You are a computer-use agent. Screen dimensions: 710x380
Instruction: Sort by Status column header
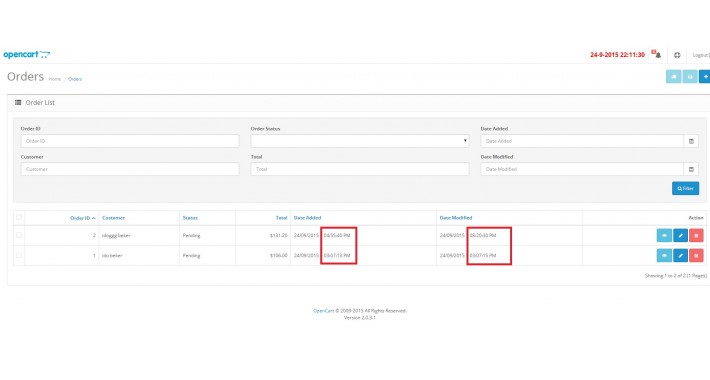point(190,218)
